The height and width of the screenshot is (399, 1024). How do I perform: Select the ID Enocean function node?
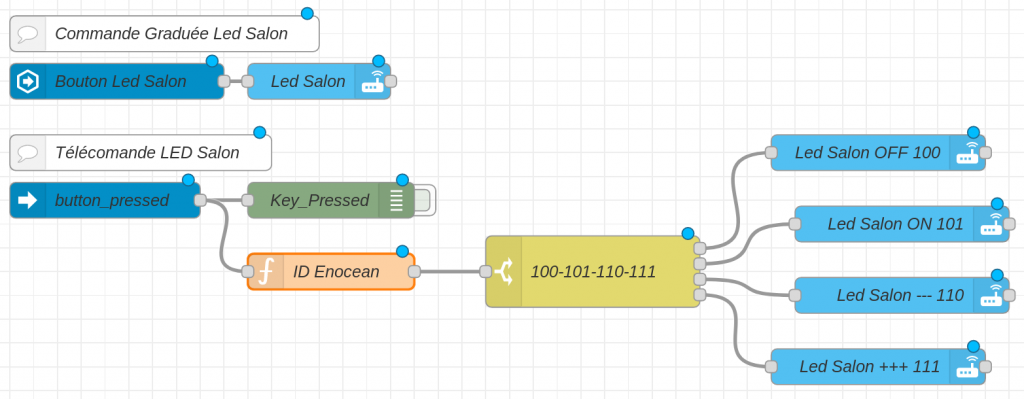tap(330, 272)
